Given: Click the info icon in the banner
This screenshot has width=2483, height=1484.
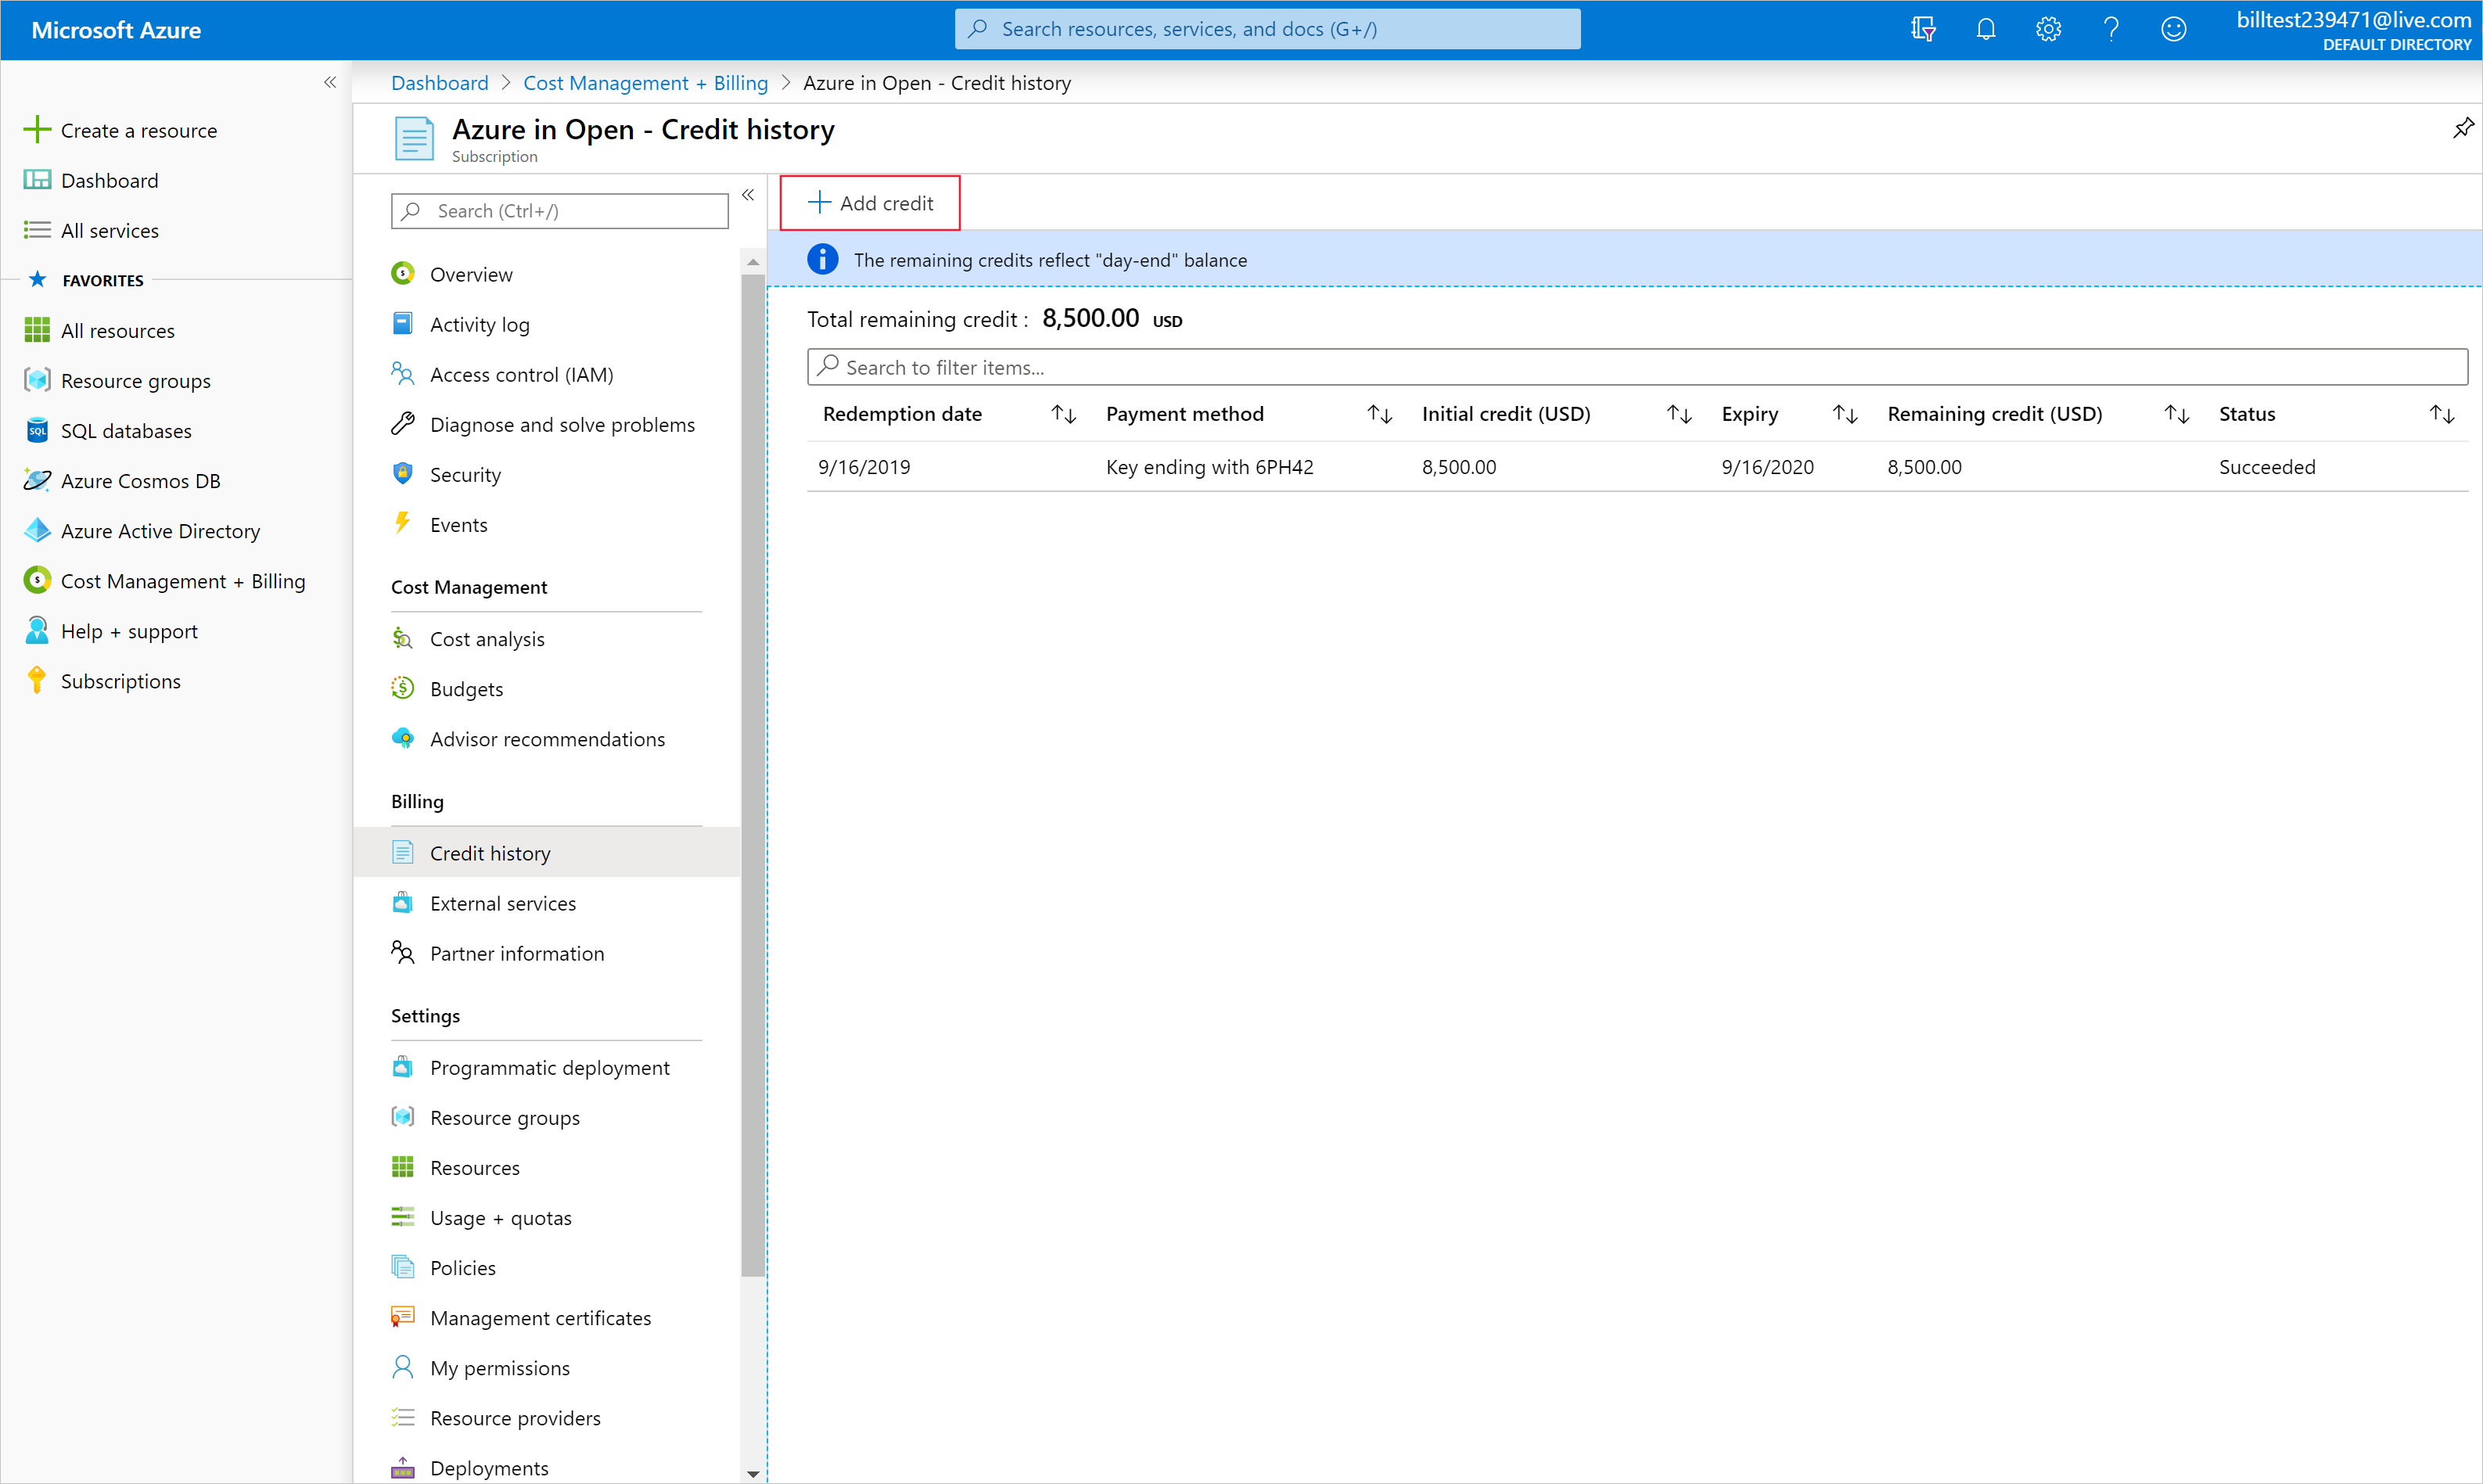Looking at the screenshot, I should click(x=822, y=260).
